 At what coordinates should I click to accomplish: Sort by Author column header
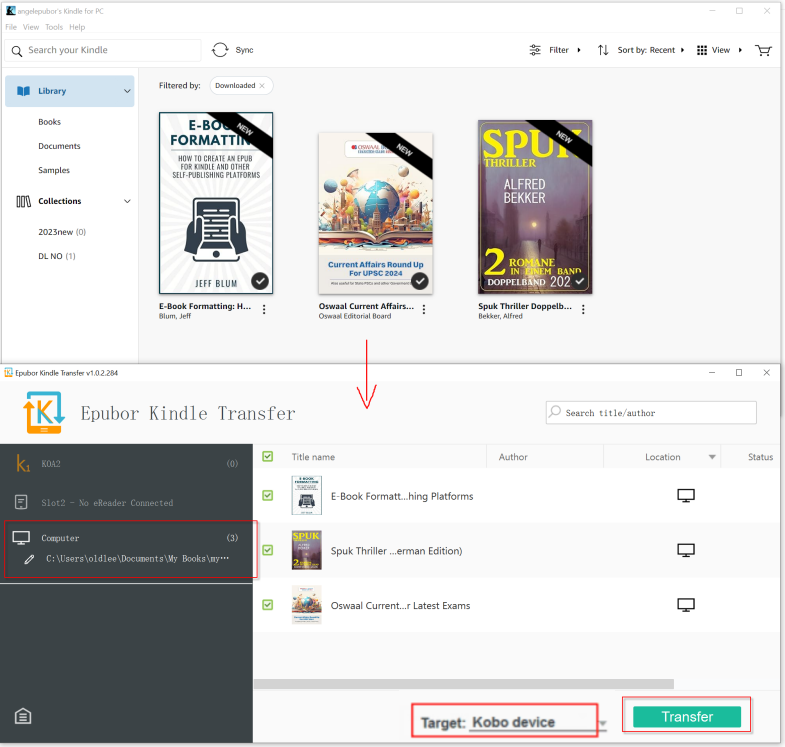513,457
